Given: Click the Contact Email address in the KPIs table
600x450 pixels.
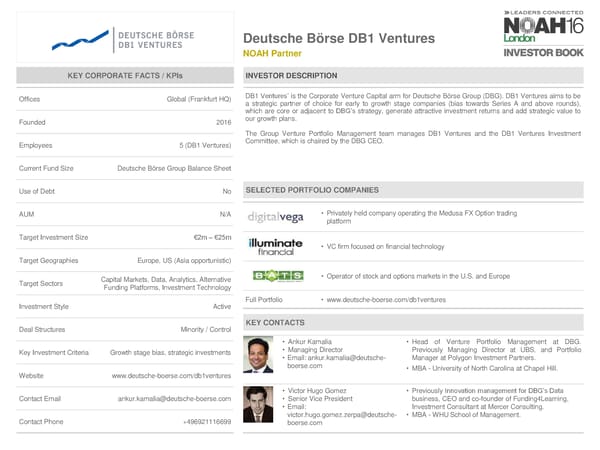Looking at the screenshot, I should pos(174,398).
